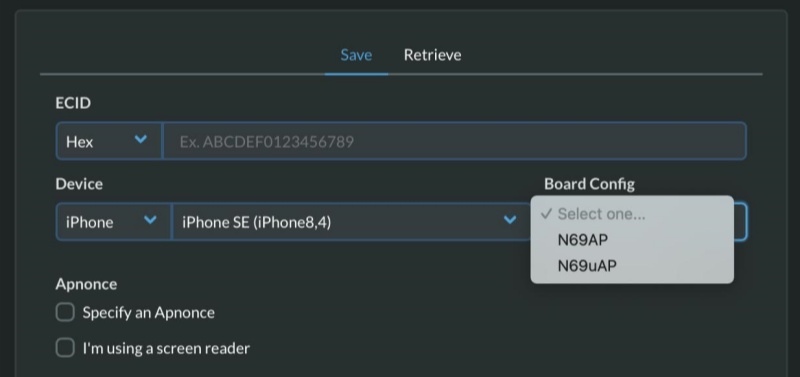This screenshot has height=377, width=800.
Task: Open the Hex ECID format dropdown
Action: [109, 141]
